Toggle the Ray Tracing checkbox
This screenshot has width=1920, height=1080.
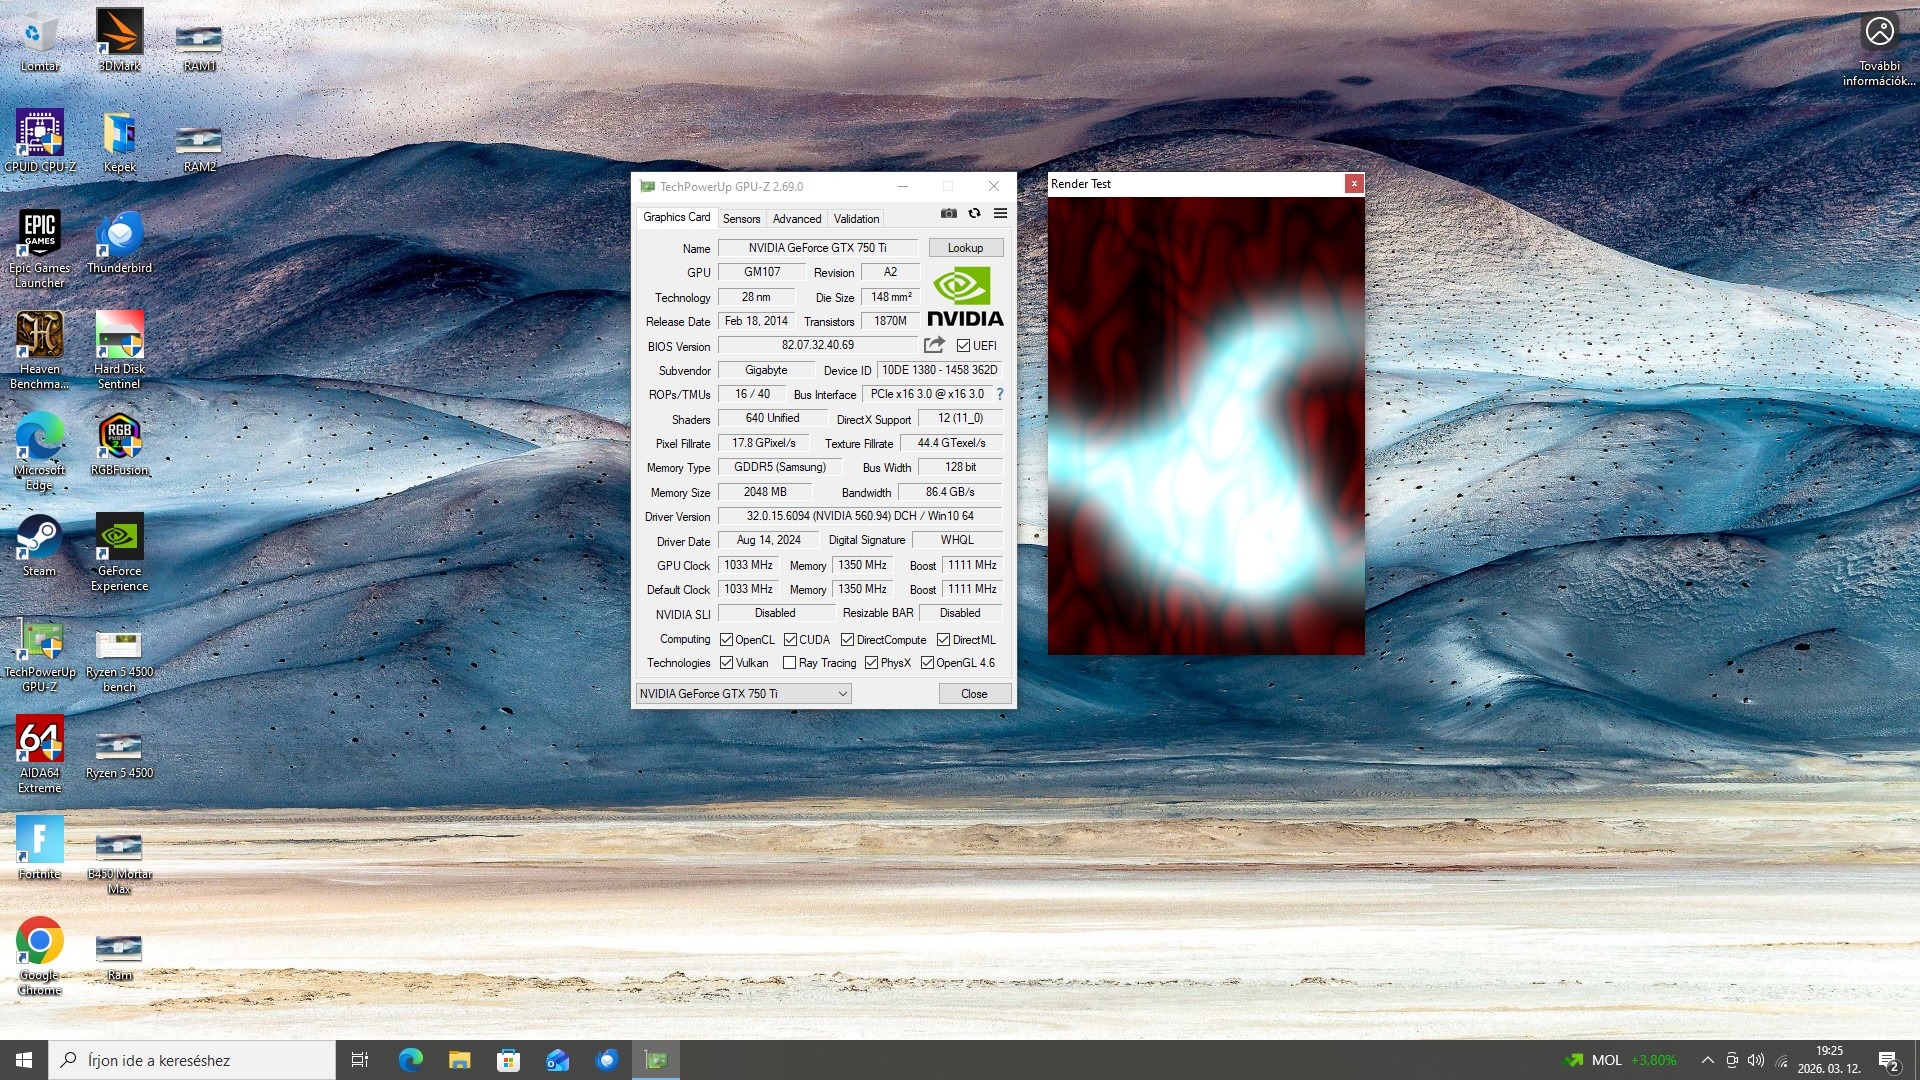pos(789,663)
